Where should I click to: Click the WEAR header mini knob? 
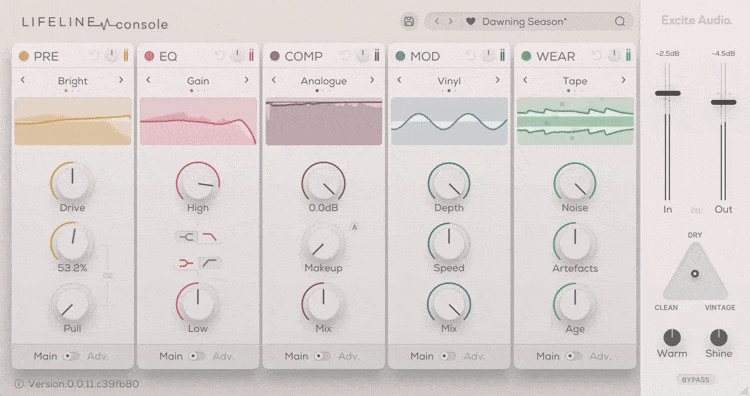614,56
